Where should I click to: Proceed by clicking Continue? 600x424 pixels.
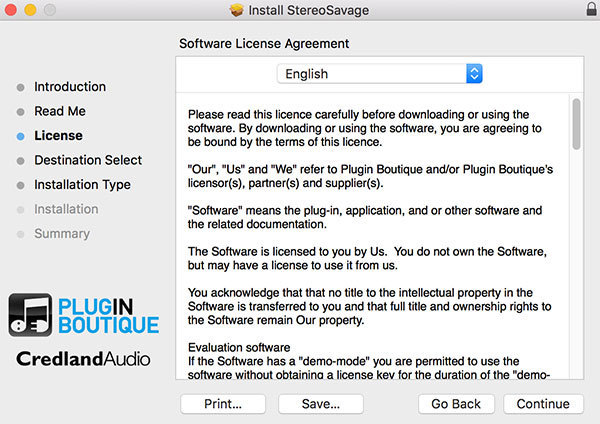point(543,404)
